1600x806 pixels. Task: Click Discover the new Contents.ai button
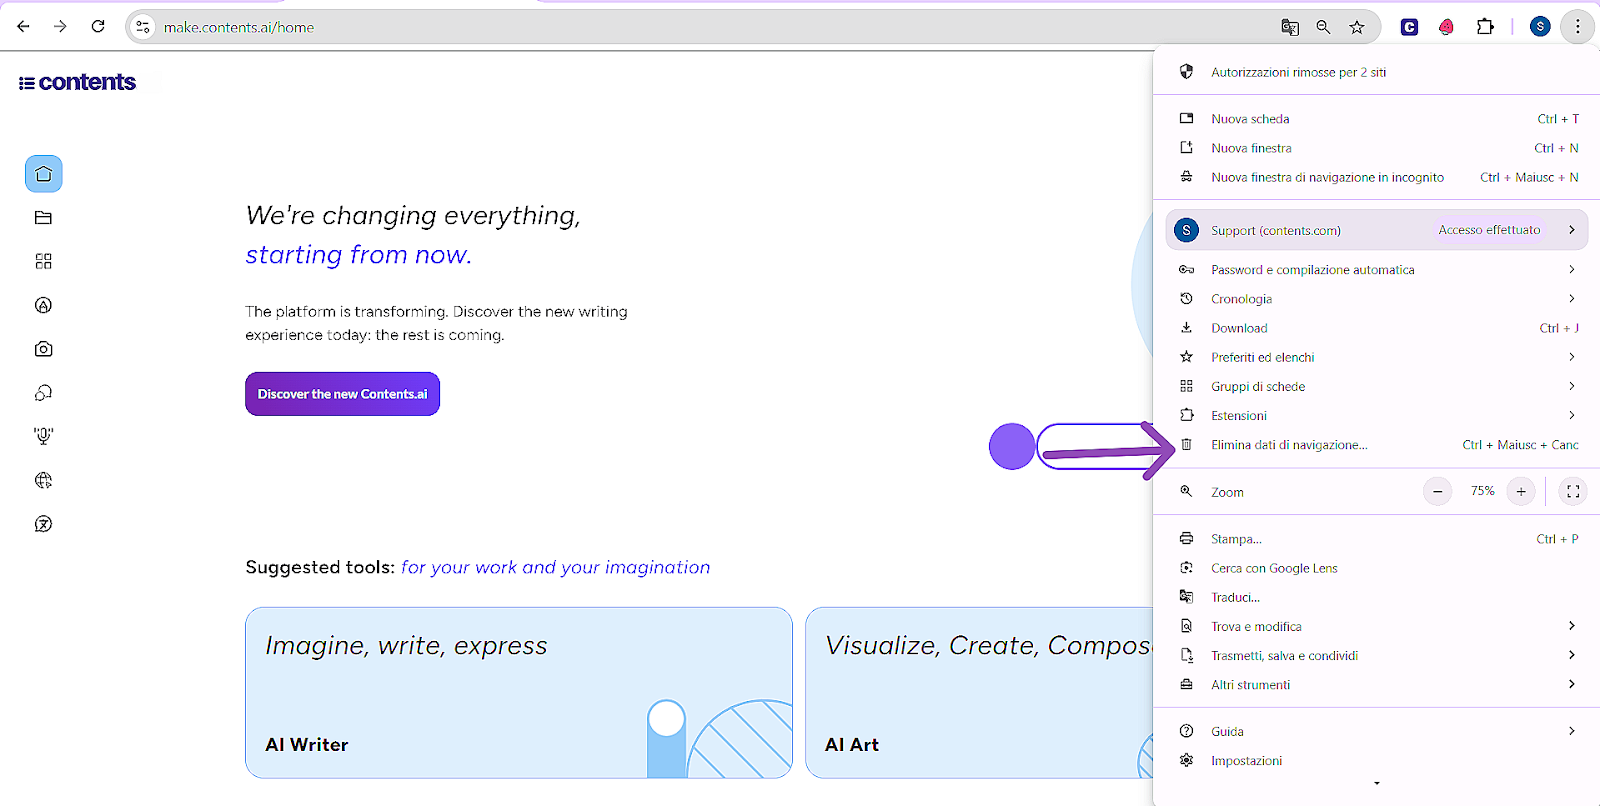(x=342, y=394)
